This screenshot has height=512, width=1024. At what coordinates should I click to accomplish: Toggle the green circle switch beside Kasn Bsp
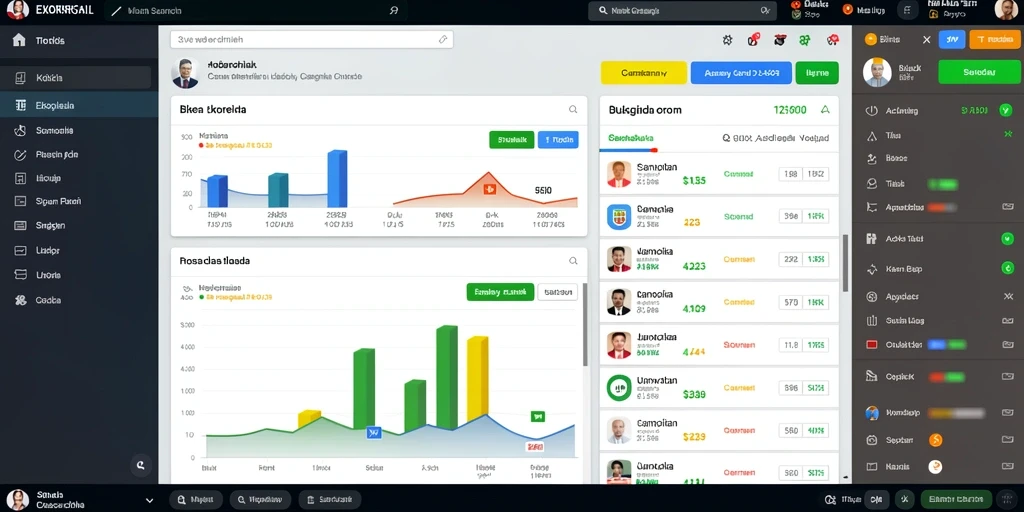[1007, 268]
